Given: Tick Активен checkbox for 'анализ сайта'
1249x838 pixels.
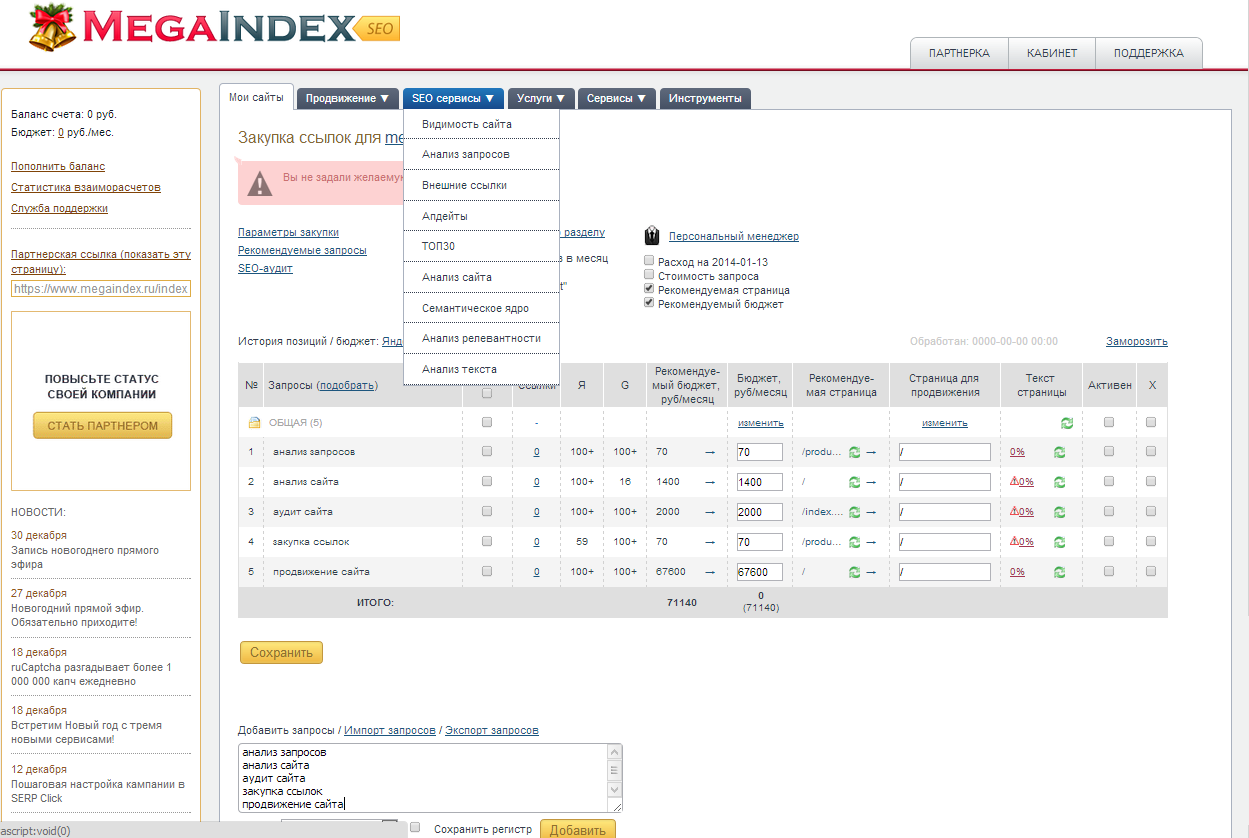Looking at the screenshot, I should 1109,482.
